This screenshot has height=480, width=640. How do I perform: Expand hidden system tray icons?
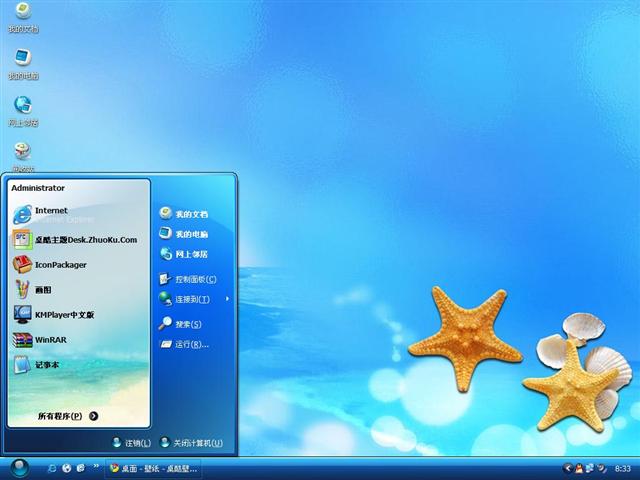point(567,468)
